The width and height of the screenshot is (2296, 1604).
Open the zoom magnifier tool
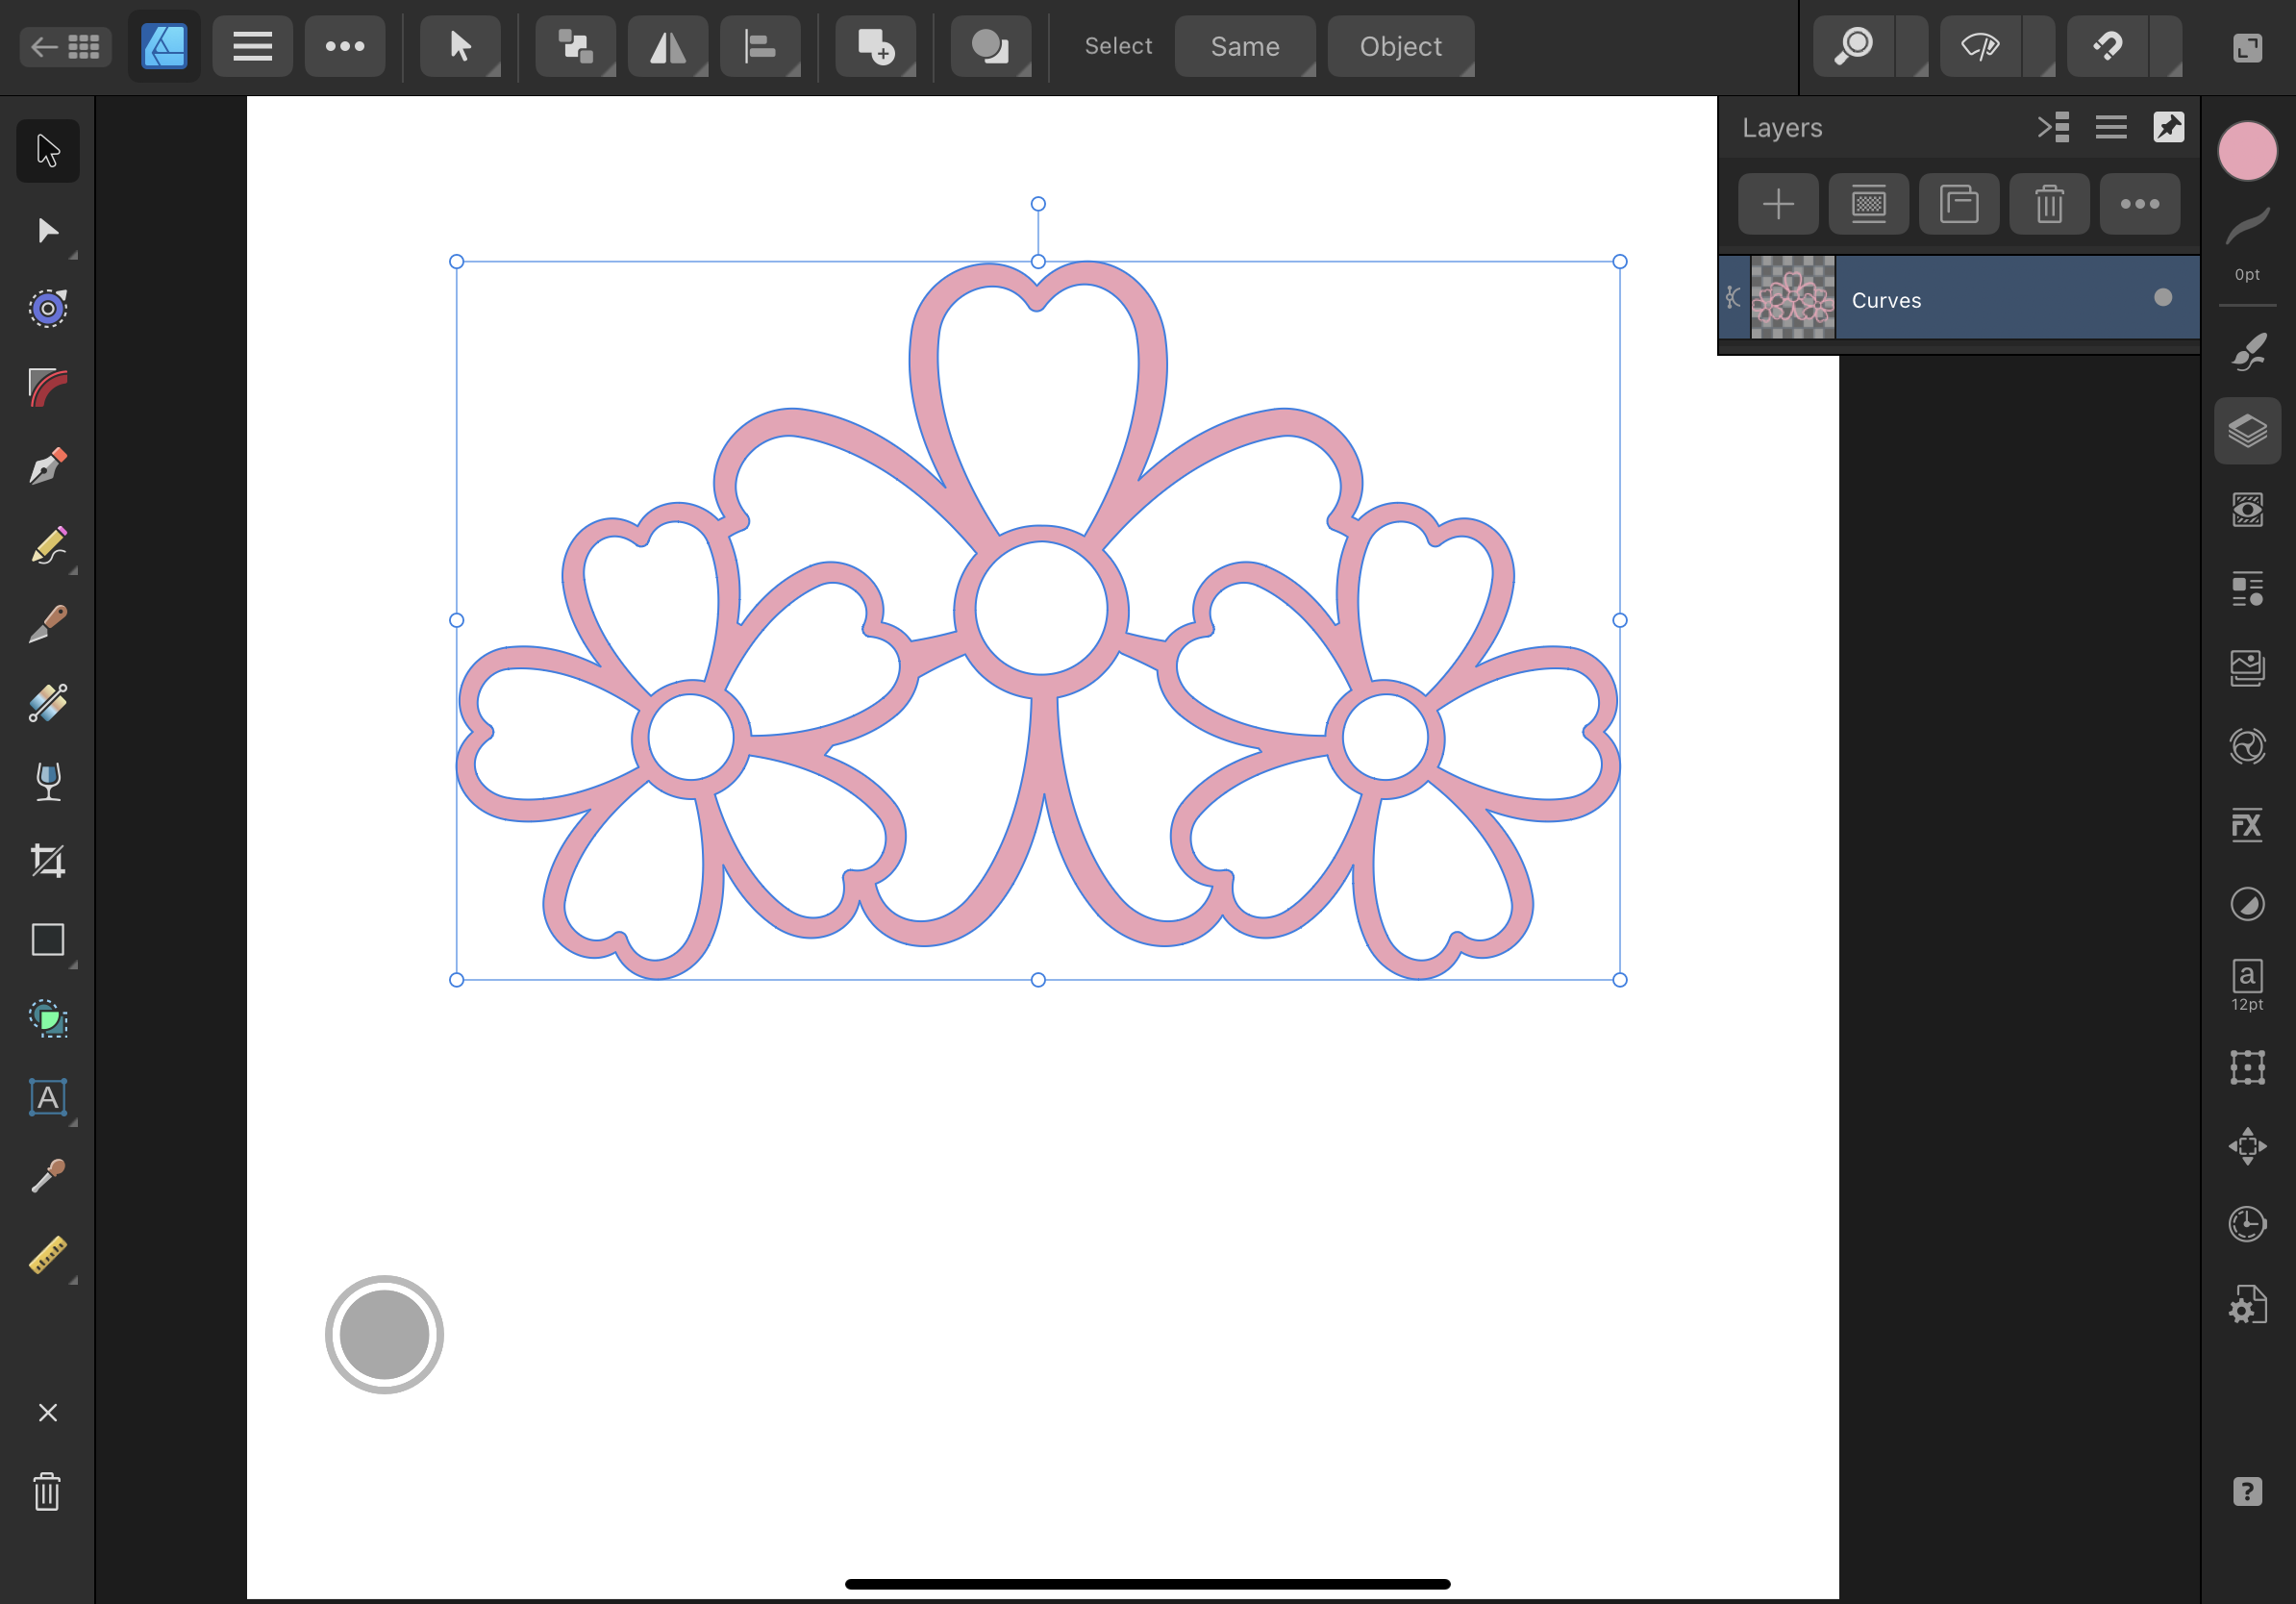coord(1854,46)
